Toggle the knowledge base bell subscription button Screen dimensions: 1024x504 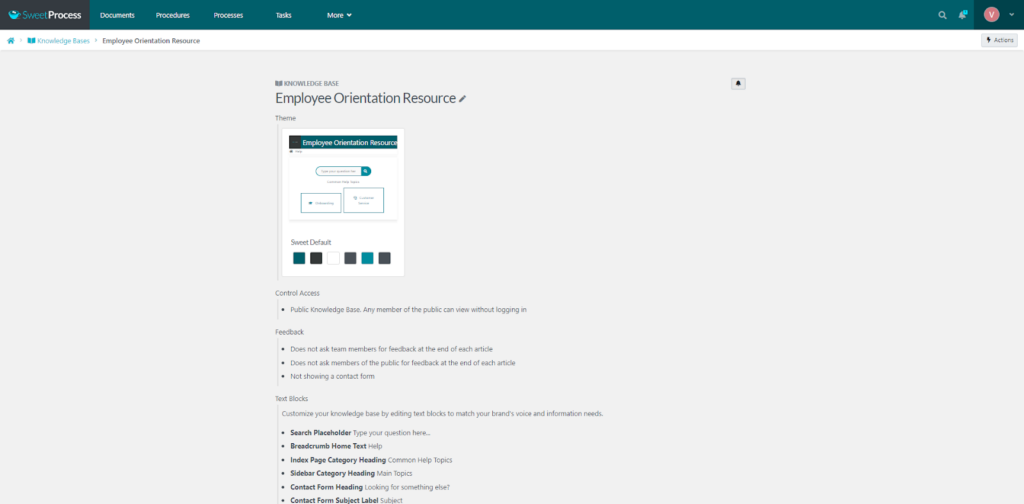pyautogui.click(x=738, y=83)
